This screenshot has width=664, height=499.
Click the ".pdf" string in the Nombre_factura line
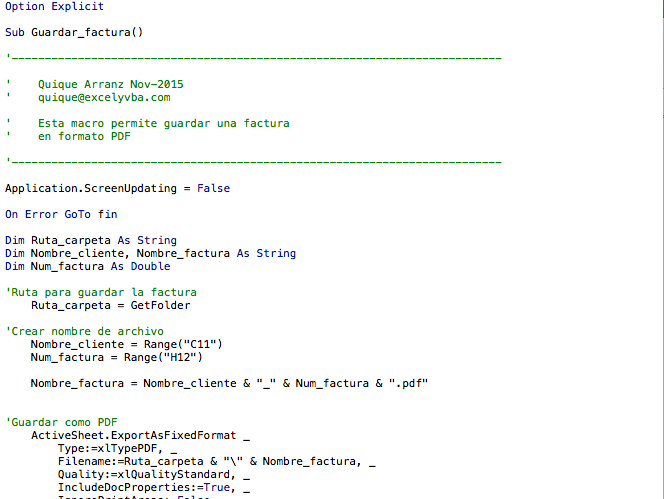point(409,383)
